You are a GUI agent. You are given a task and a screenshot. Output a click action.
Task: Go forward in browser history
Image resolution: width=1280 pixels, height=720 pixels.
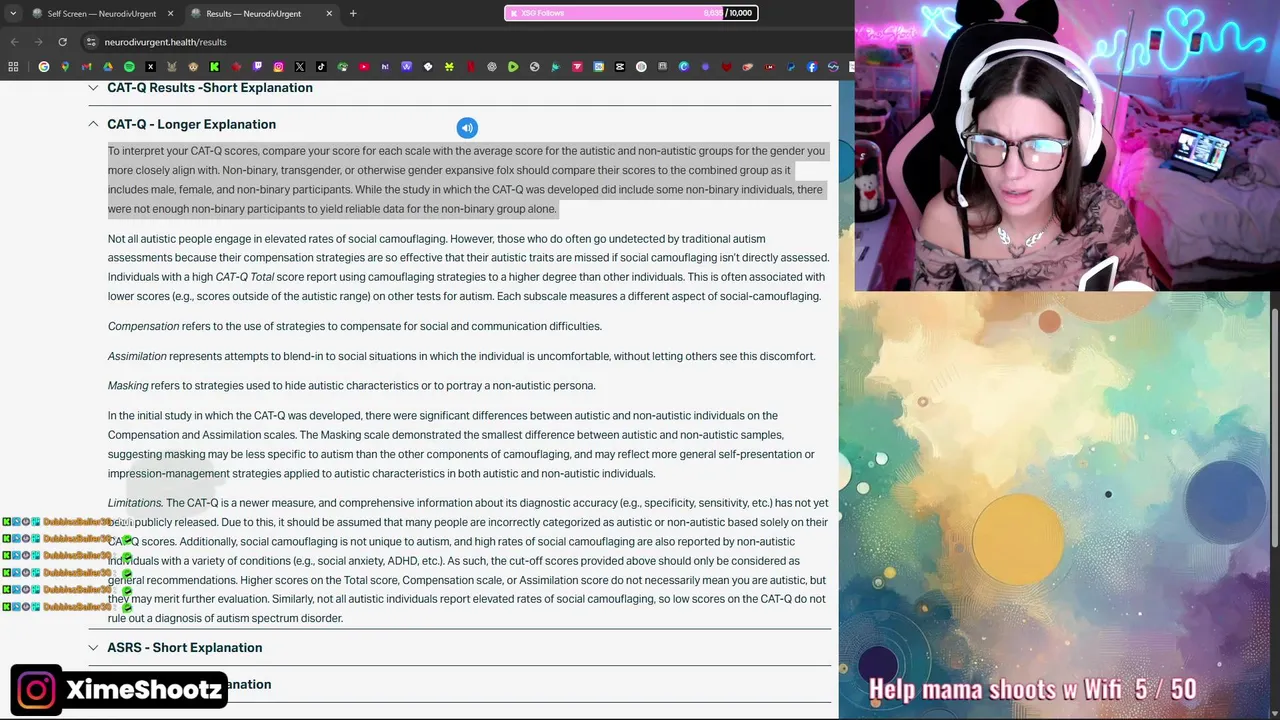click(38, 42)
